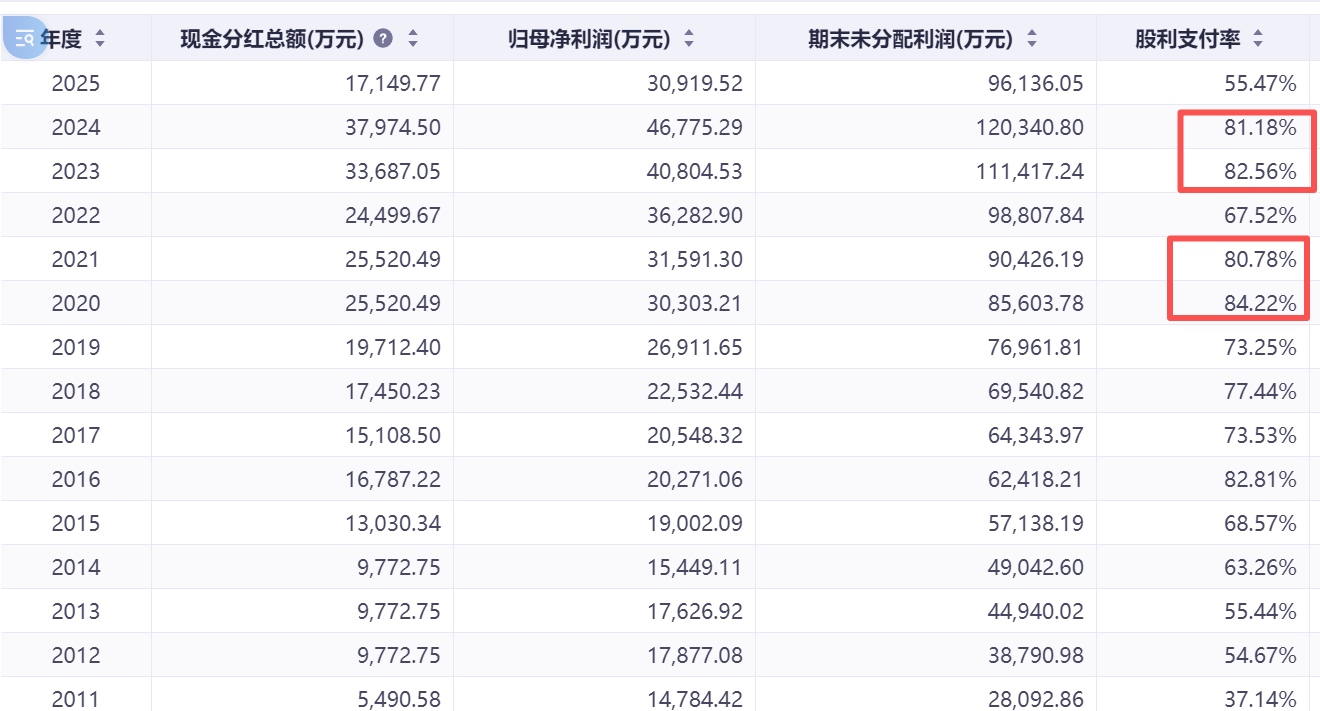Click the 82.56% cell in the 2023 row
The image size is (1320, 711).
coord(1259,171)
